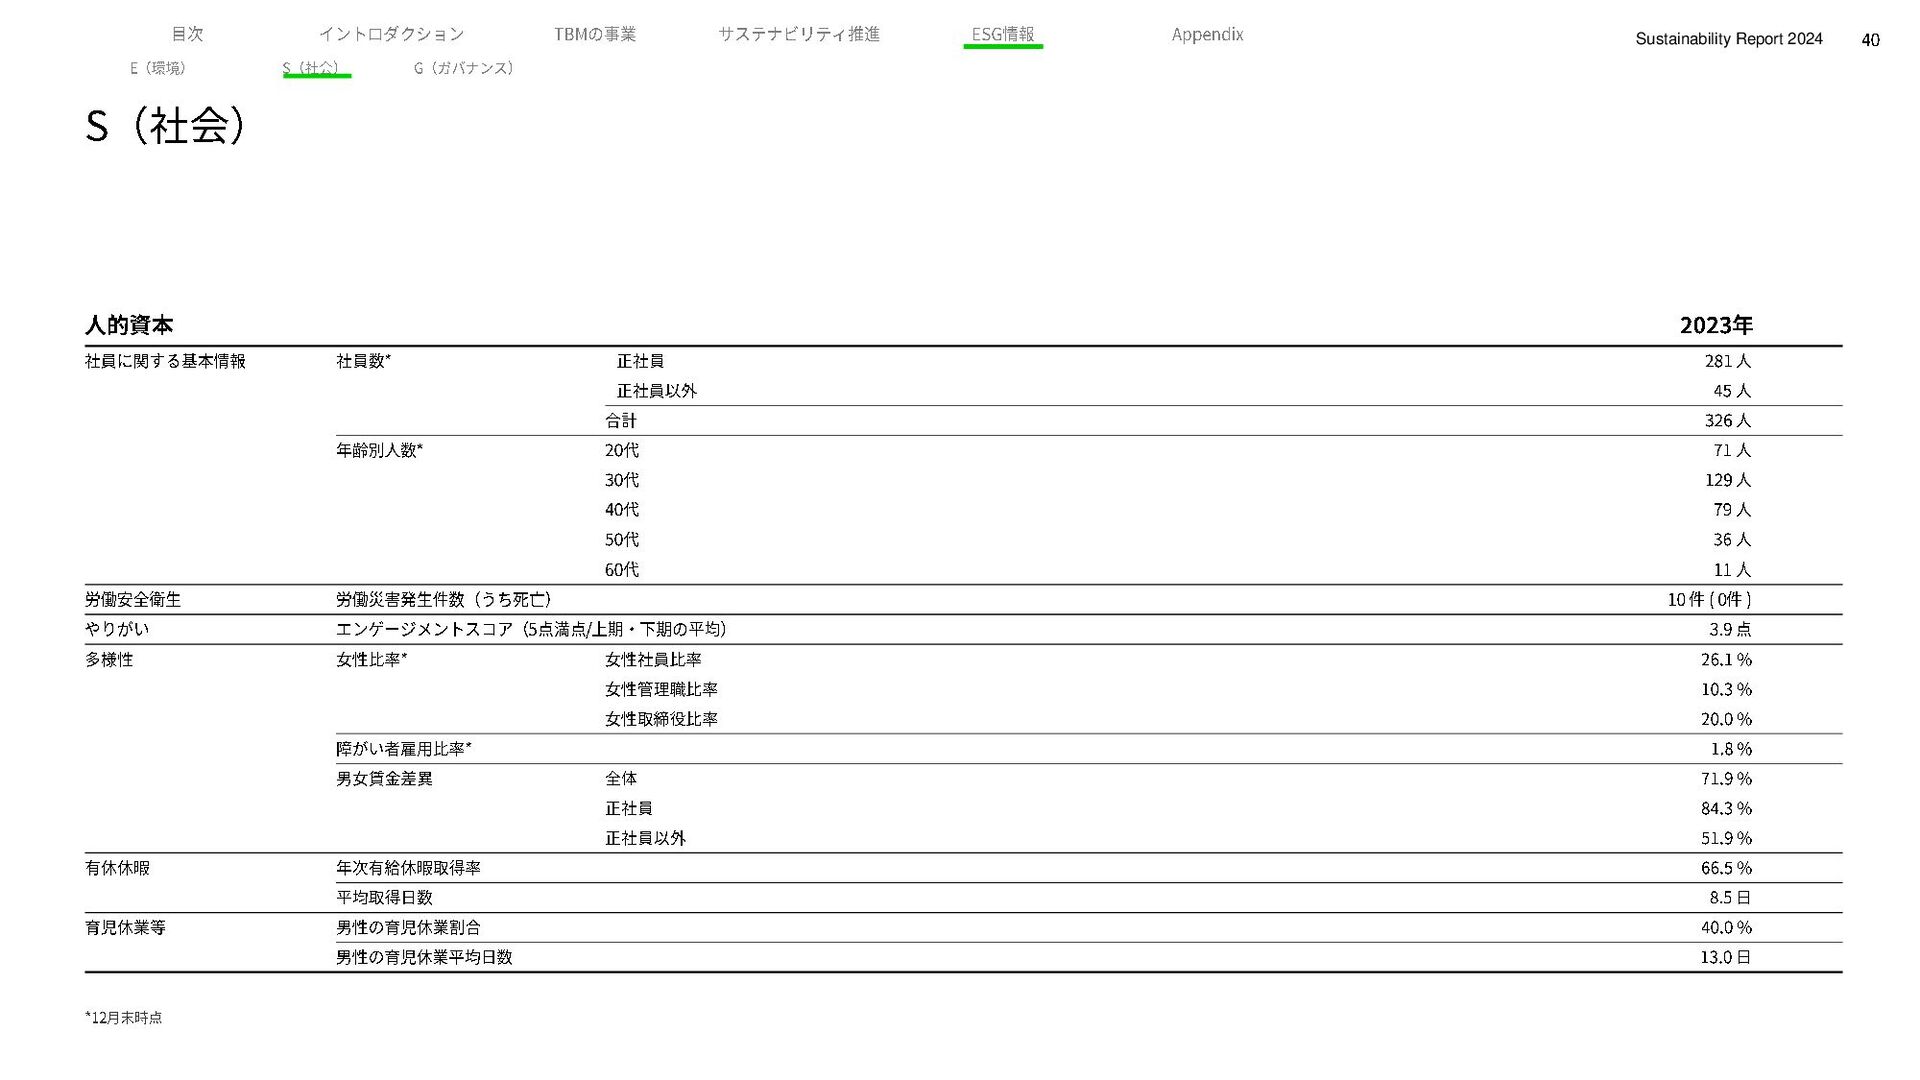Select the 労働安全衛生 row label
This screenshot has height=1080, width=1920.
point(133,599)
